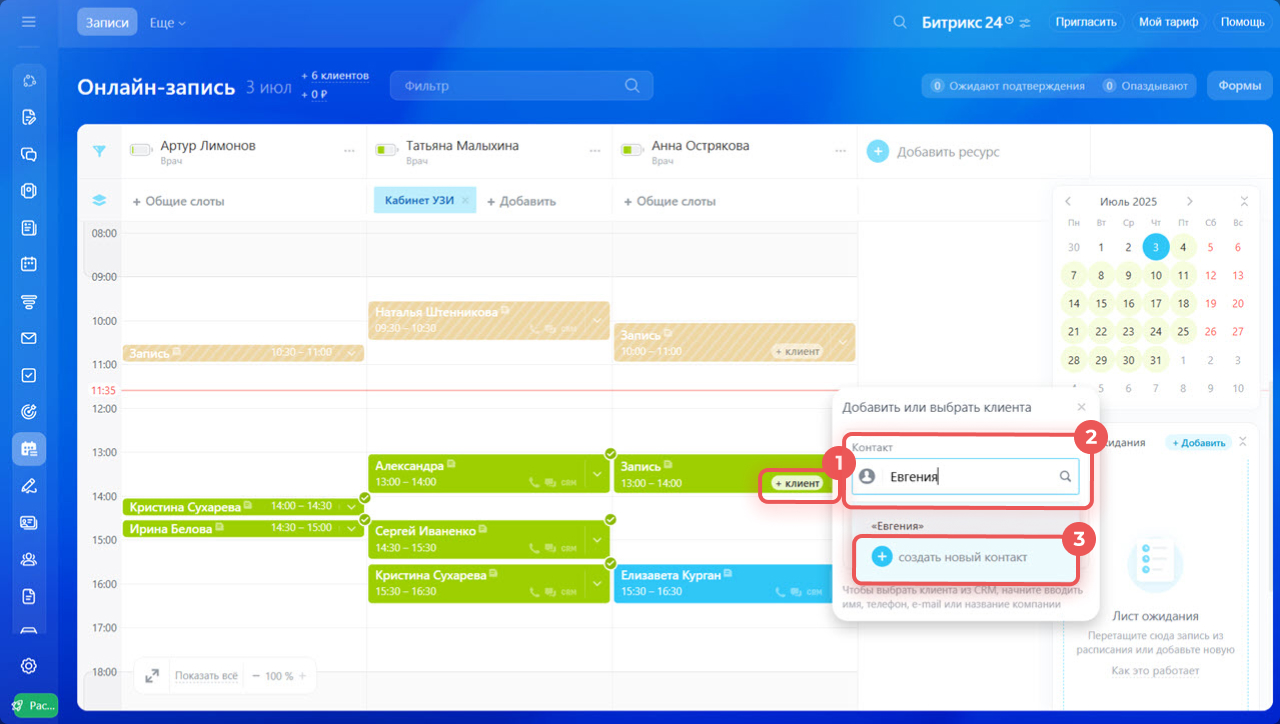Open chevron on Сергей Иваненко booking
The image size is (1280, 724).
tap(597, 539)
